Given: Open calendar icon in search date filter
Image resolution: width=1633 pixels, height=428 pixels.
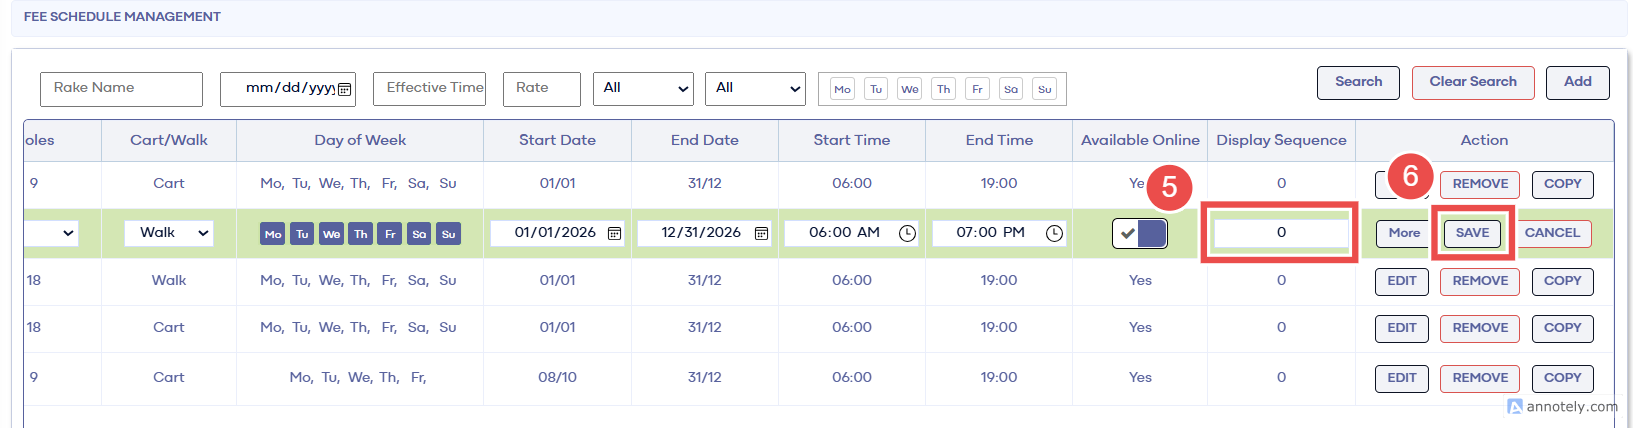Looking at the screenshot, I should tap(345, 89).
